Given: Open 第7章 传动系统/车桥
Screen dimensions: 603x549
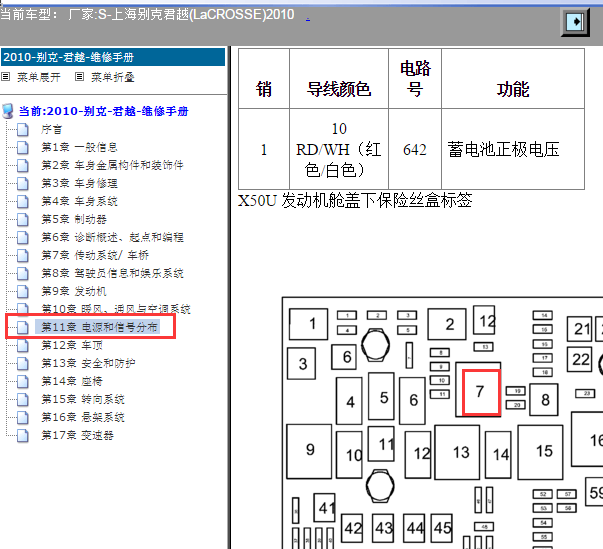Looking at the screenshot, I should coord(95,255).
